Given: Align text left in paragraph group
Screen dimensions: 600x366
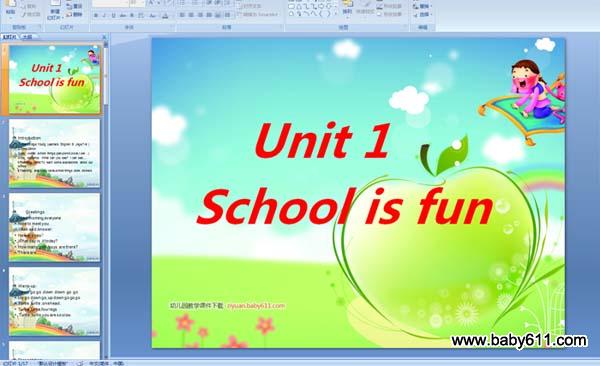Looking at the screenshot, I should click(182, 15).
